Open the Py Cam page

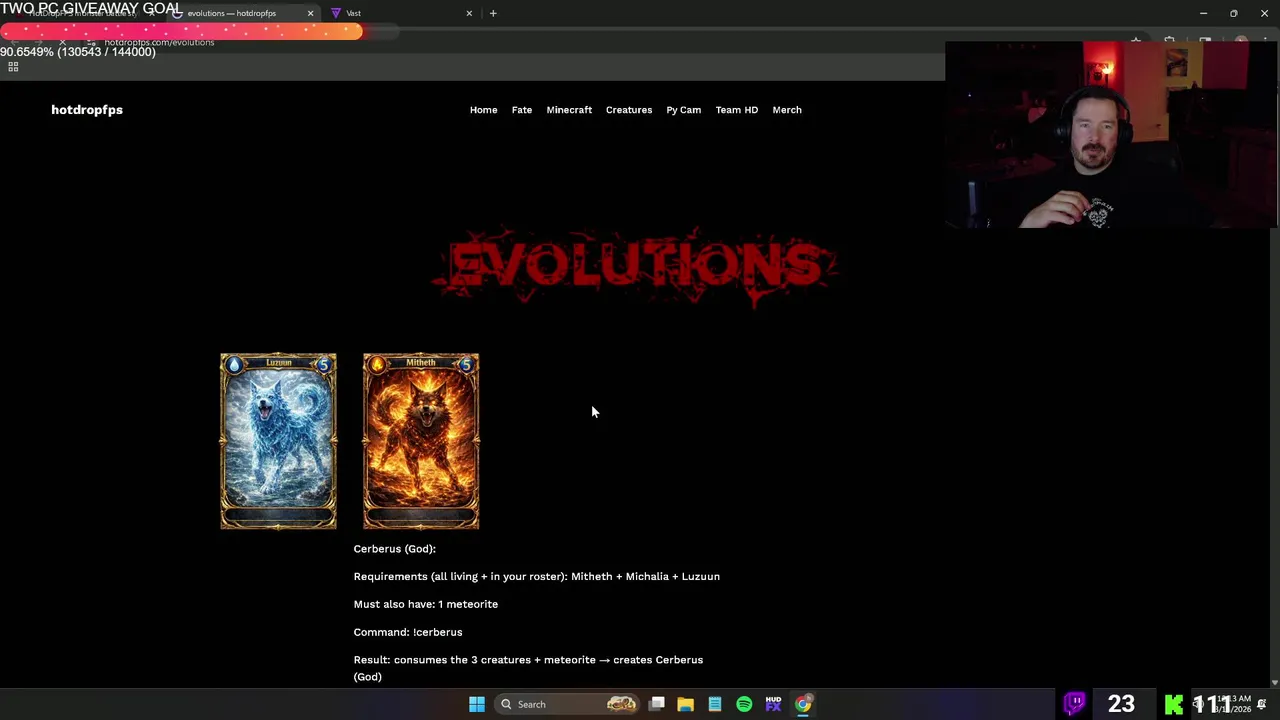tap(684, 110)
